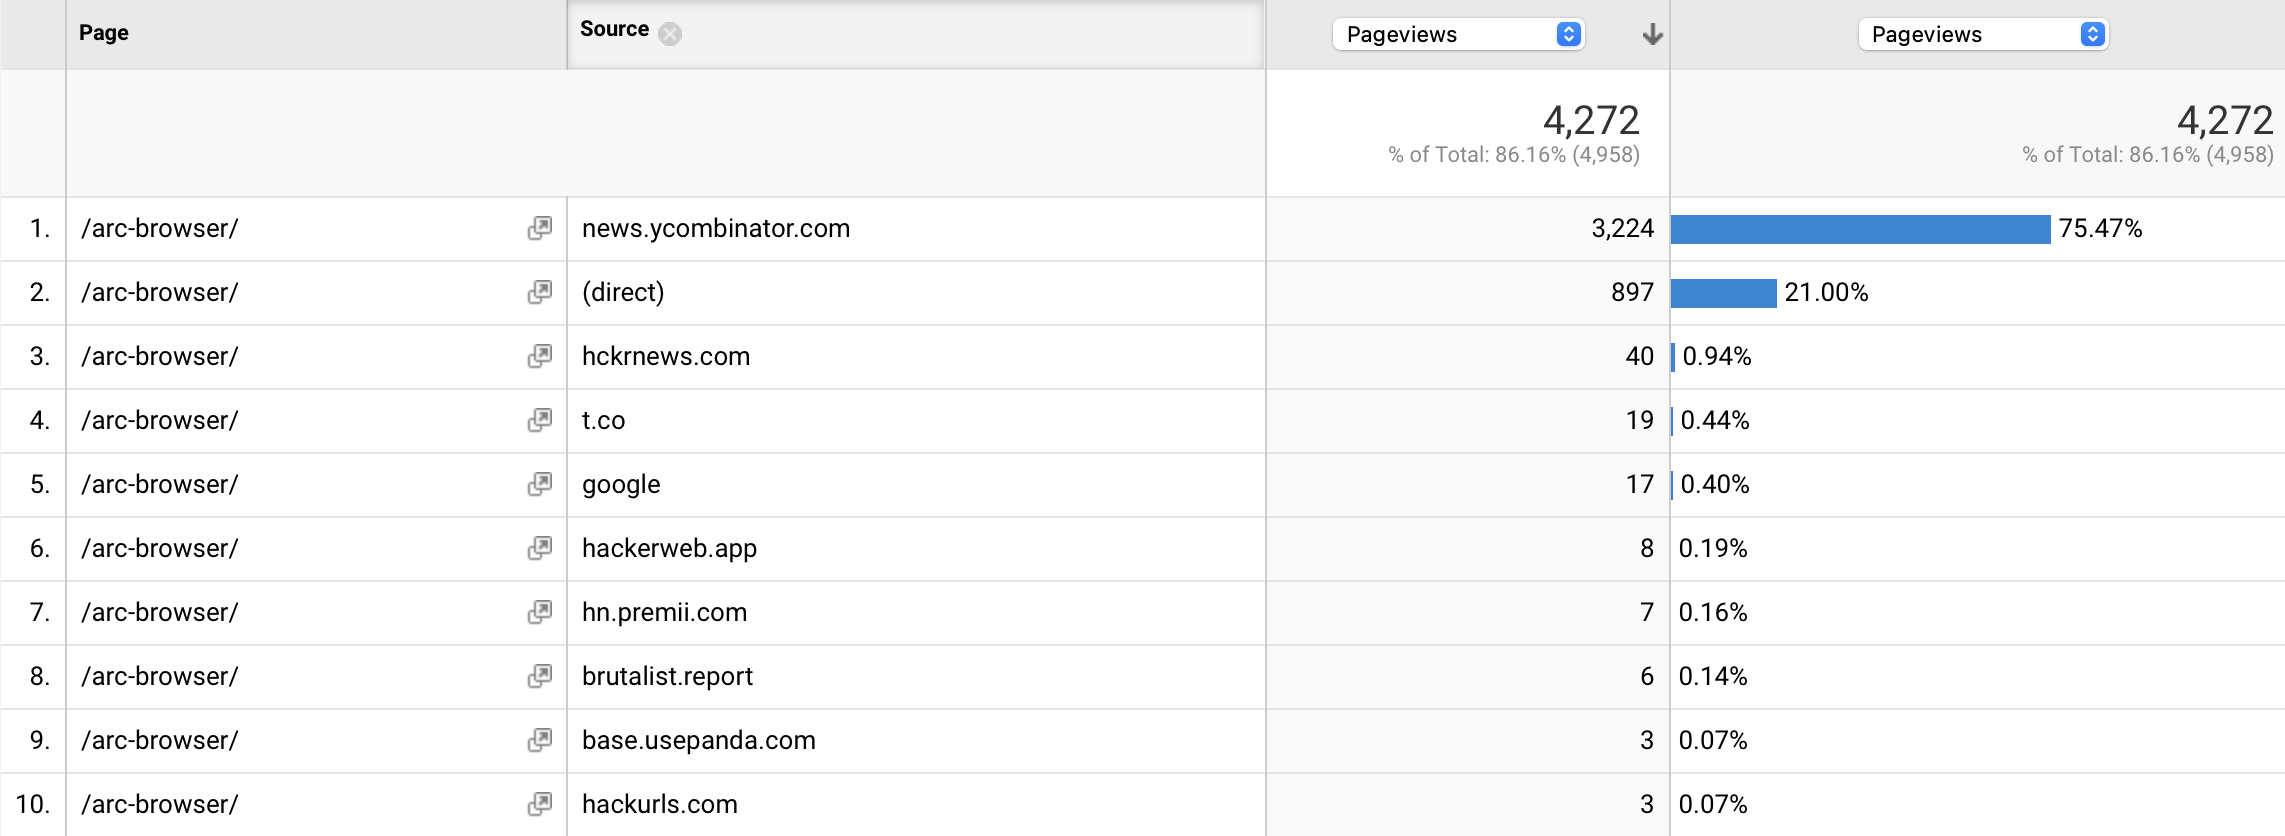
Task: Click the 0.19% percentage label
Action: (x=1713, y=548)
